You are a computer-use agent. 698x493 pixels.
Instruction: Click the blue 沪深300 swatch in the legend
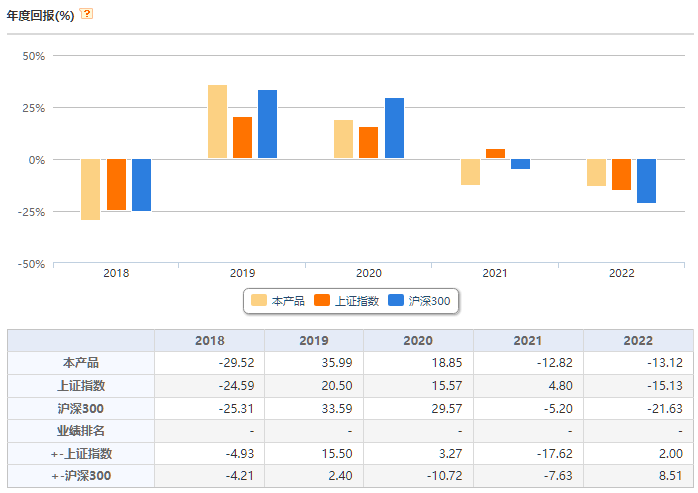coord(395,301)
